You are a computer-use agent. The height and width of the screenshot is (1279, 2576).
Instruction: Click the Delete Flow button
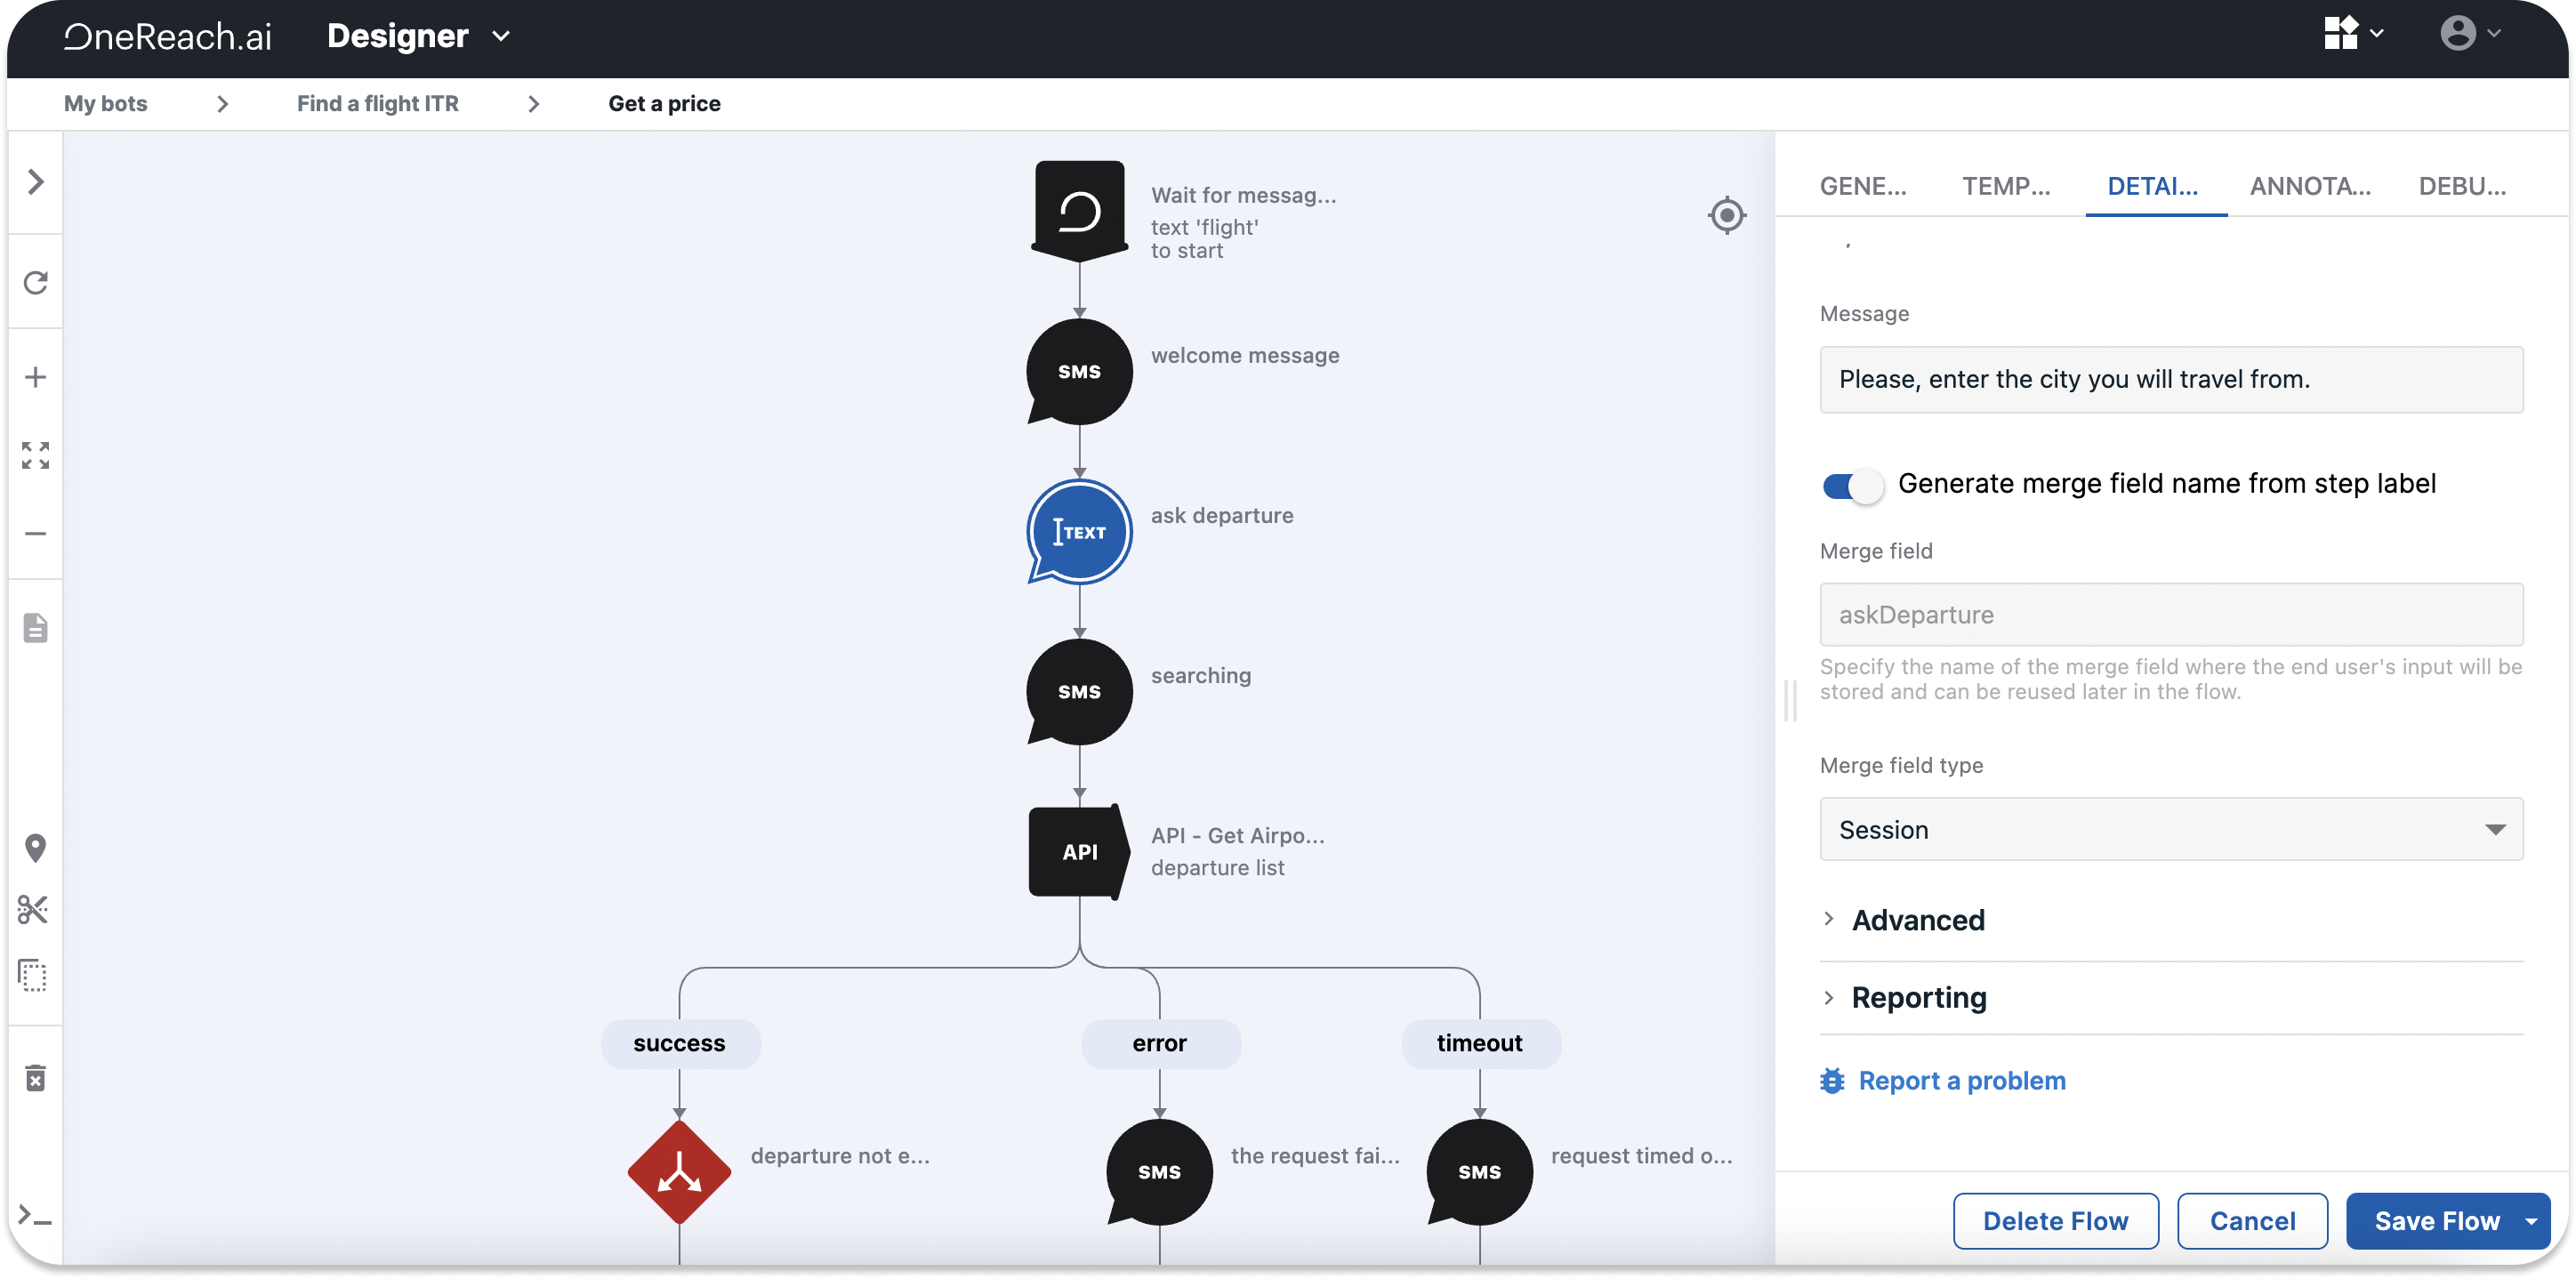[2054, 1221]
